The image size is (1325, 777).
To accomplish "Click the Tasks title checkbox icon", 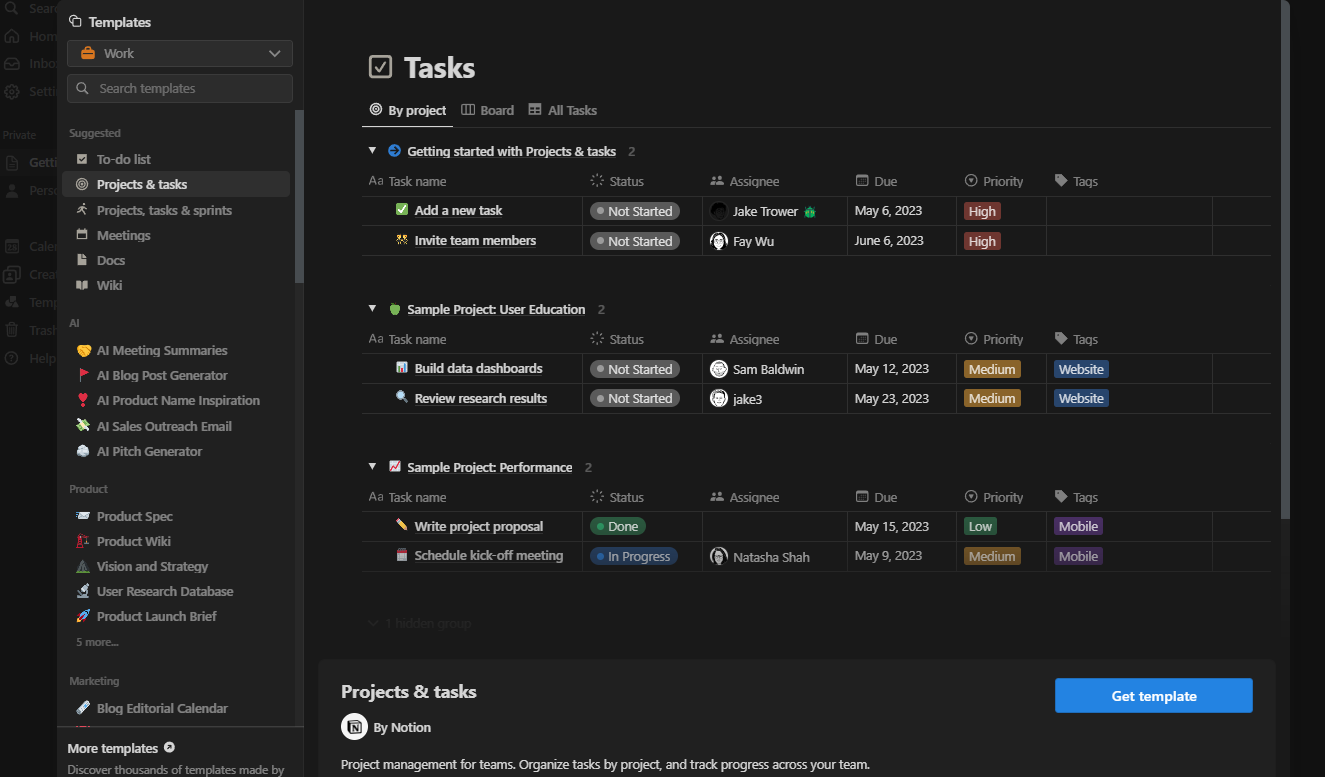I will pos(380,67).
